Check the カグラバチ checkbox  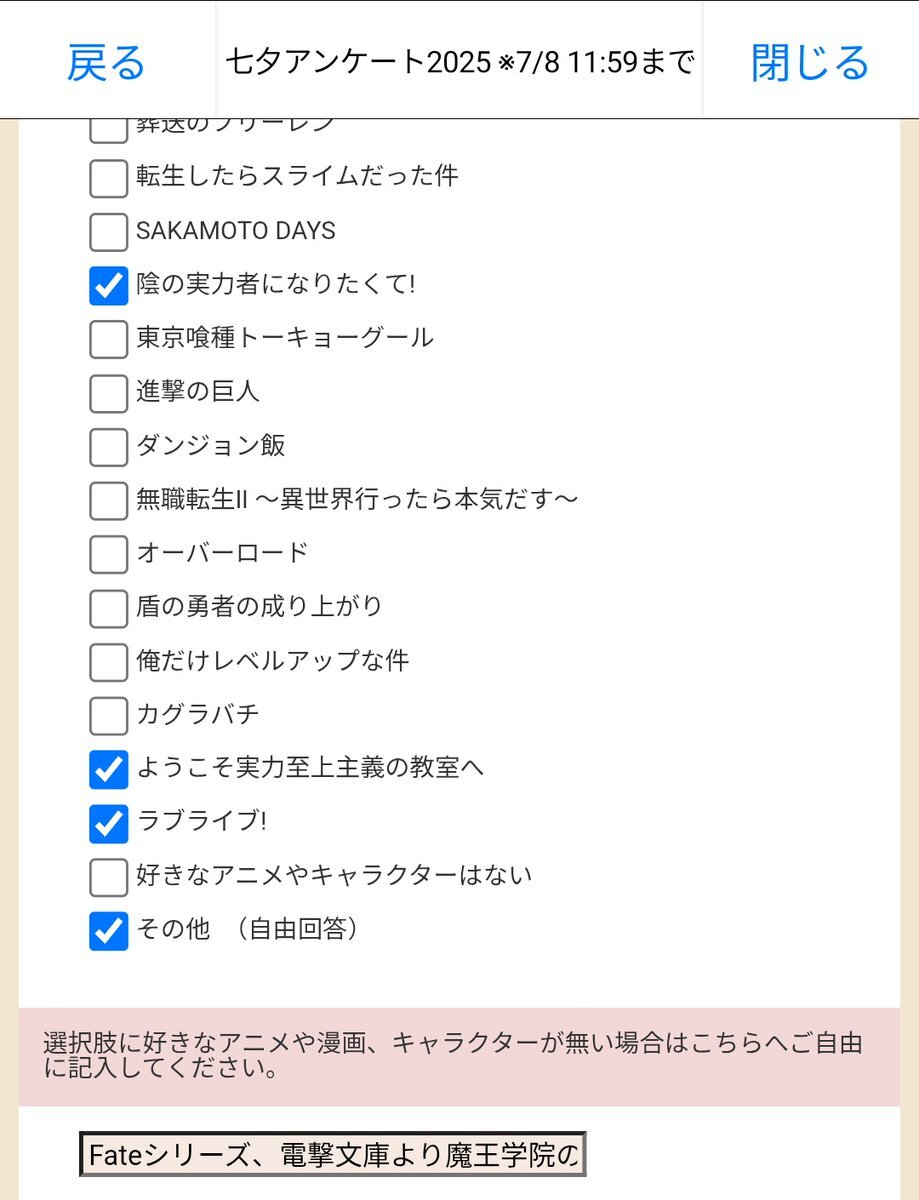(109, 716)
